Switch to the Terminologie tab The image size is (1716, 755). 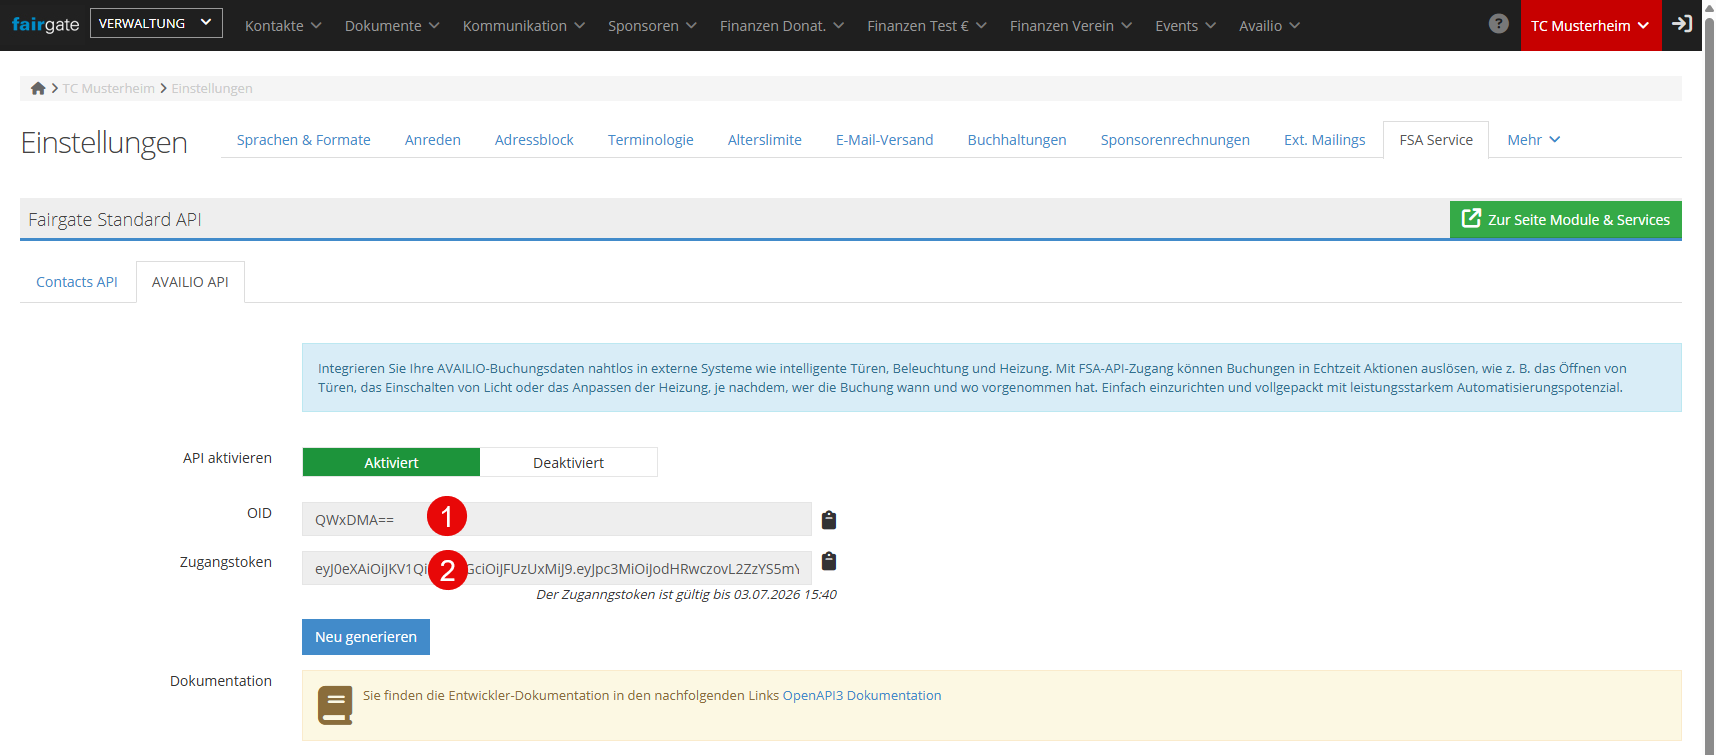click(651, 140)
